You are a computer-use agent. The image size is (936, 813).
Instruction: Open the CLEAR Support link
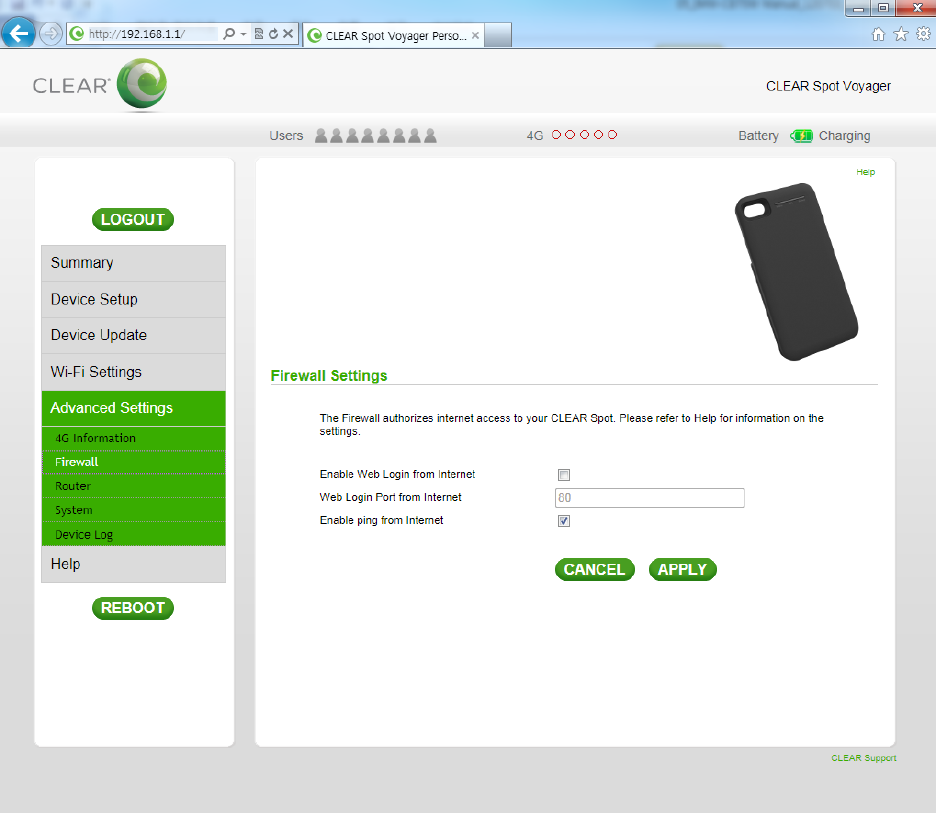tap(864, 758)
